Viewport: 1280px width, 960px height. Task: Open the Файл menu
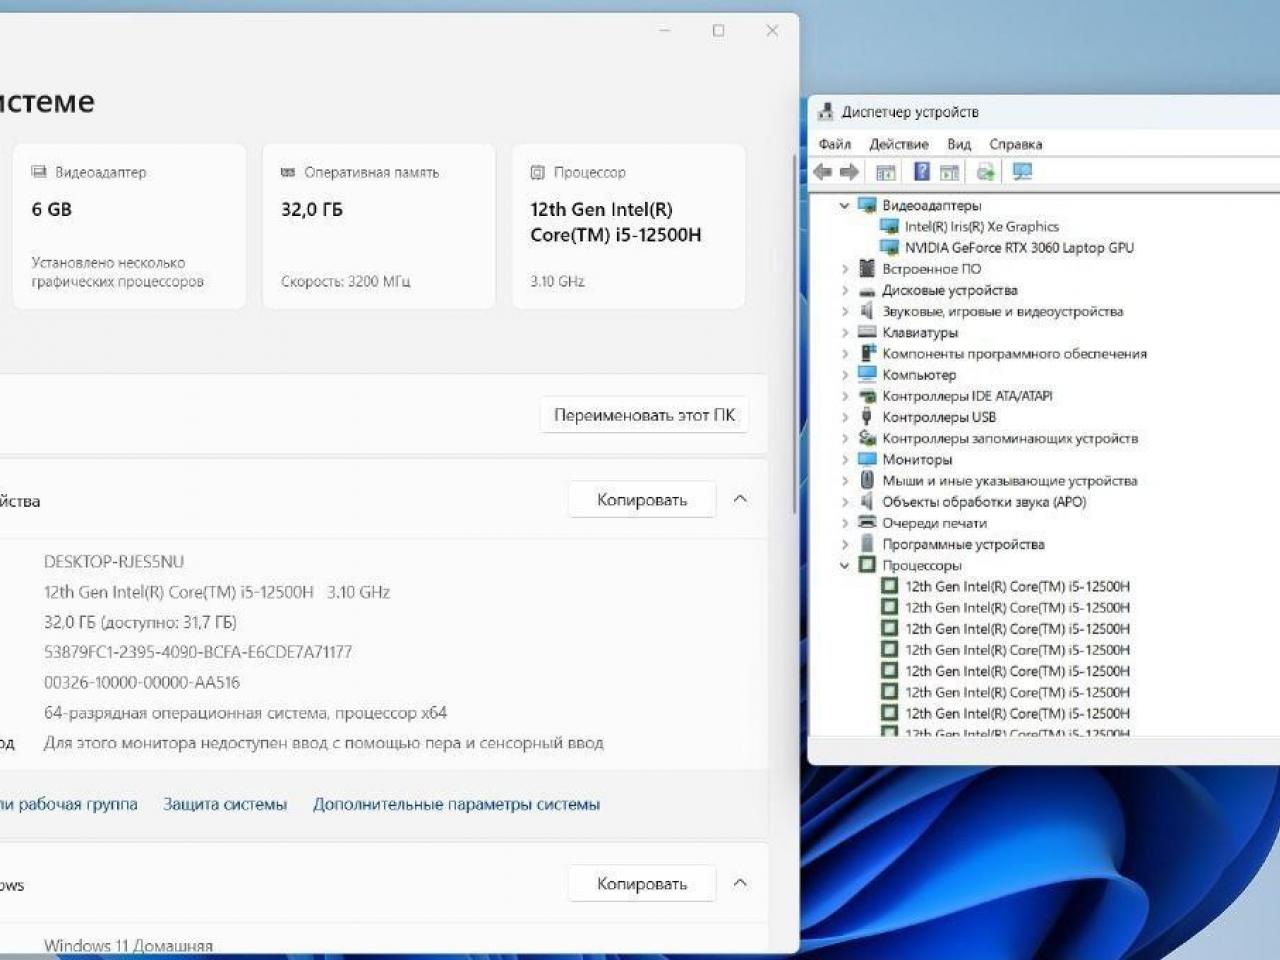835,144
